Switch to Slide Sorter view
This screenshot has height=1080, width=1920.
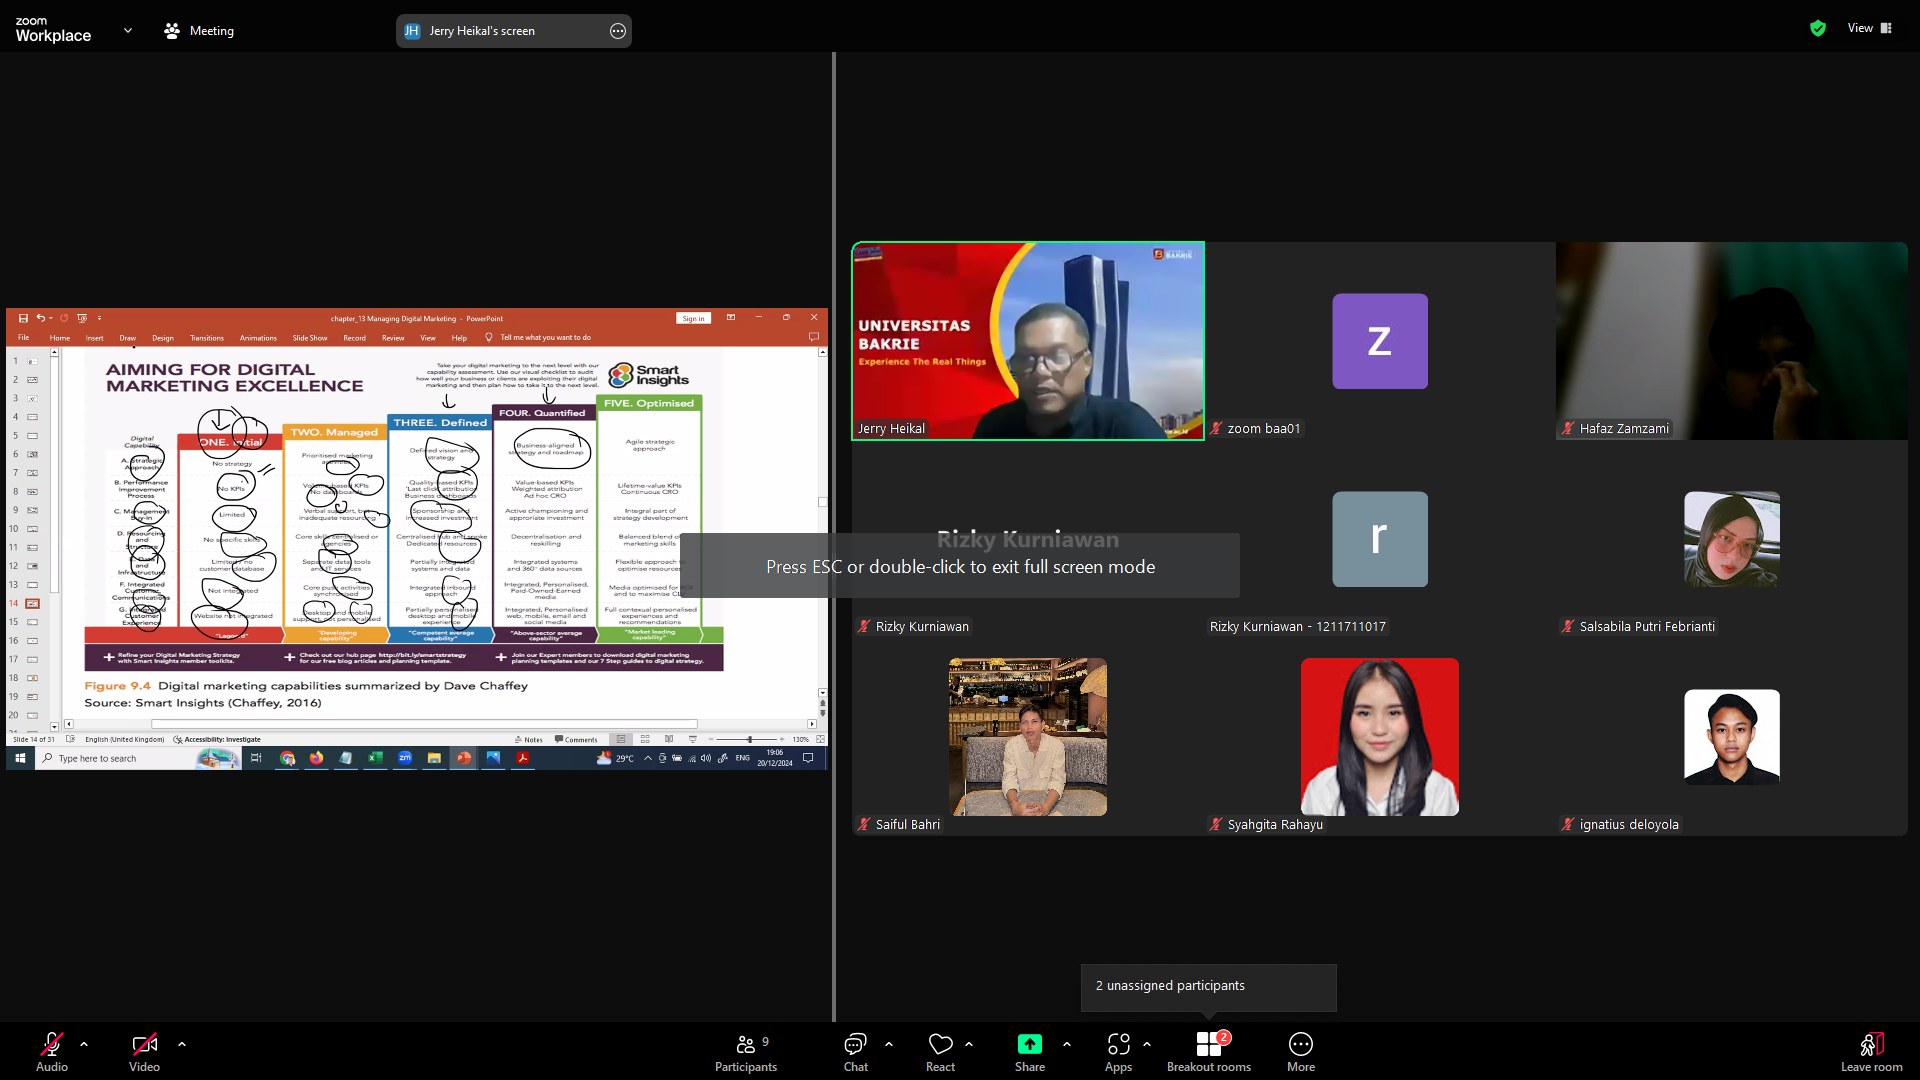coord(645,740)
